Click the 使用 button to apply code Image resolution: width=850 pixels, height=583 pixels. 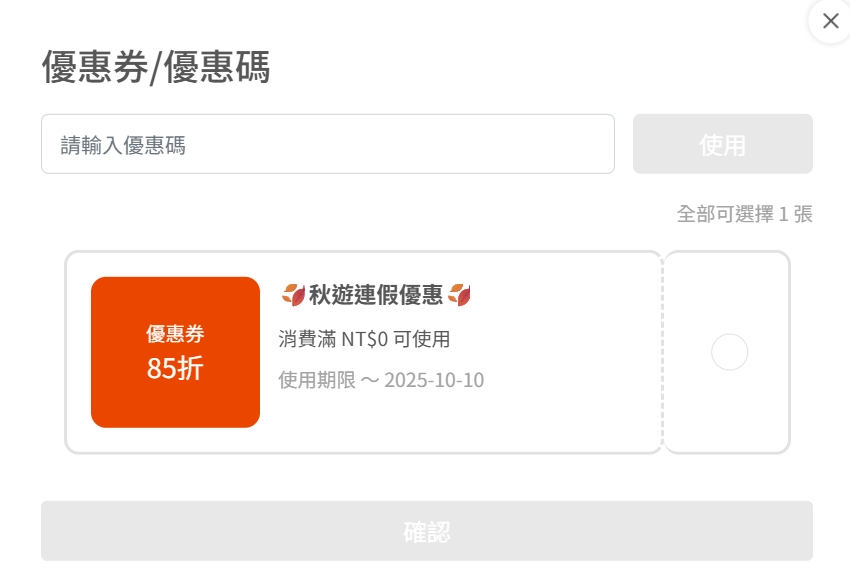(x=722, y=144)
